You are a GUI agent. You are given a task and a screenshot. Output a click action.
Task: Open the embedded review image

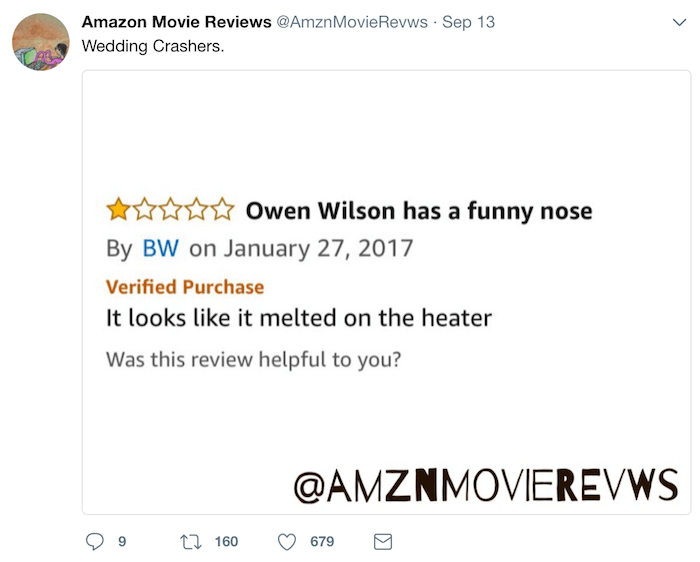click(x=387, y=292)
